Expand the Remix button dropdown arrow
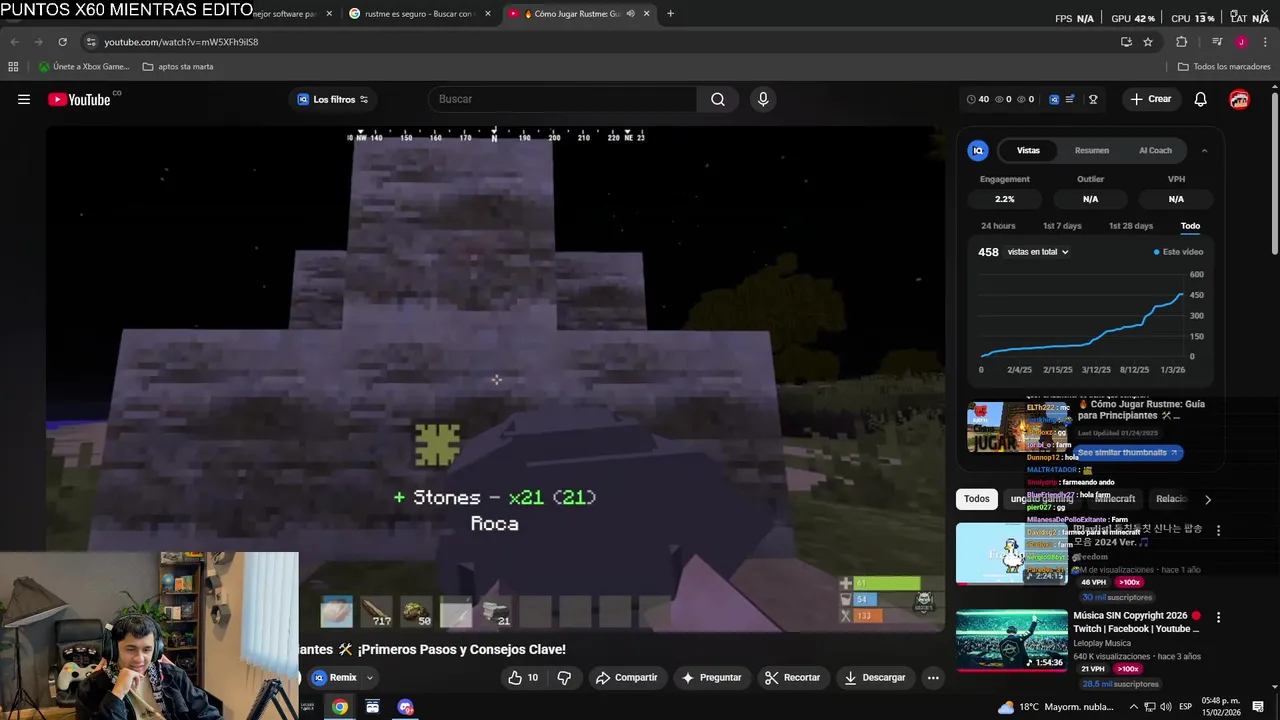This screenshot has height=720, width=1280. (369, 677)
